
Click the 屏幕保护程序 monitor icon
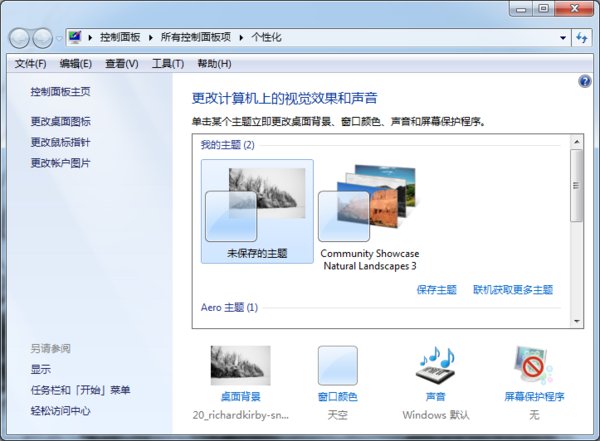pyautogui.click(x=534, y=365)
